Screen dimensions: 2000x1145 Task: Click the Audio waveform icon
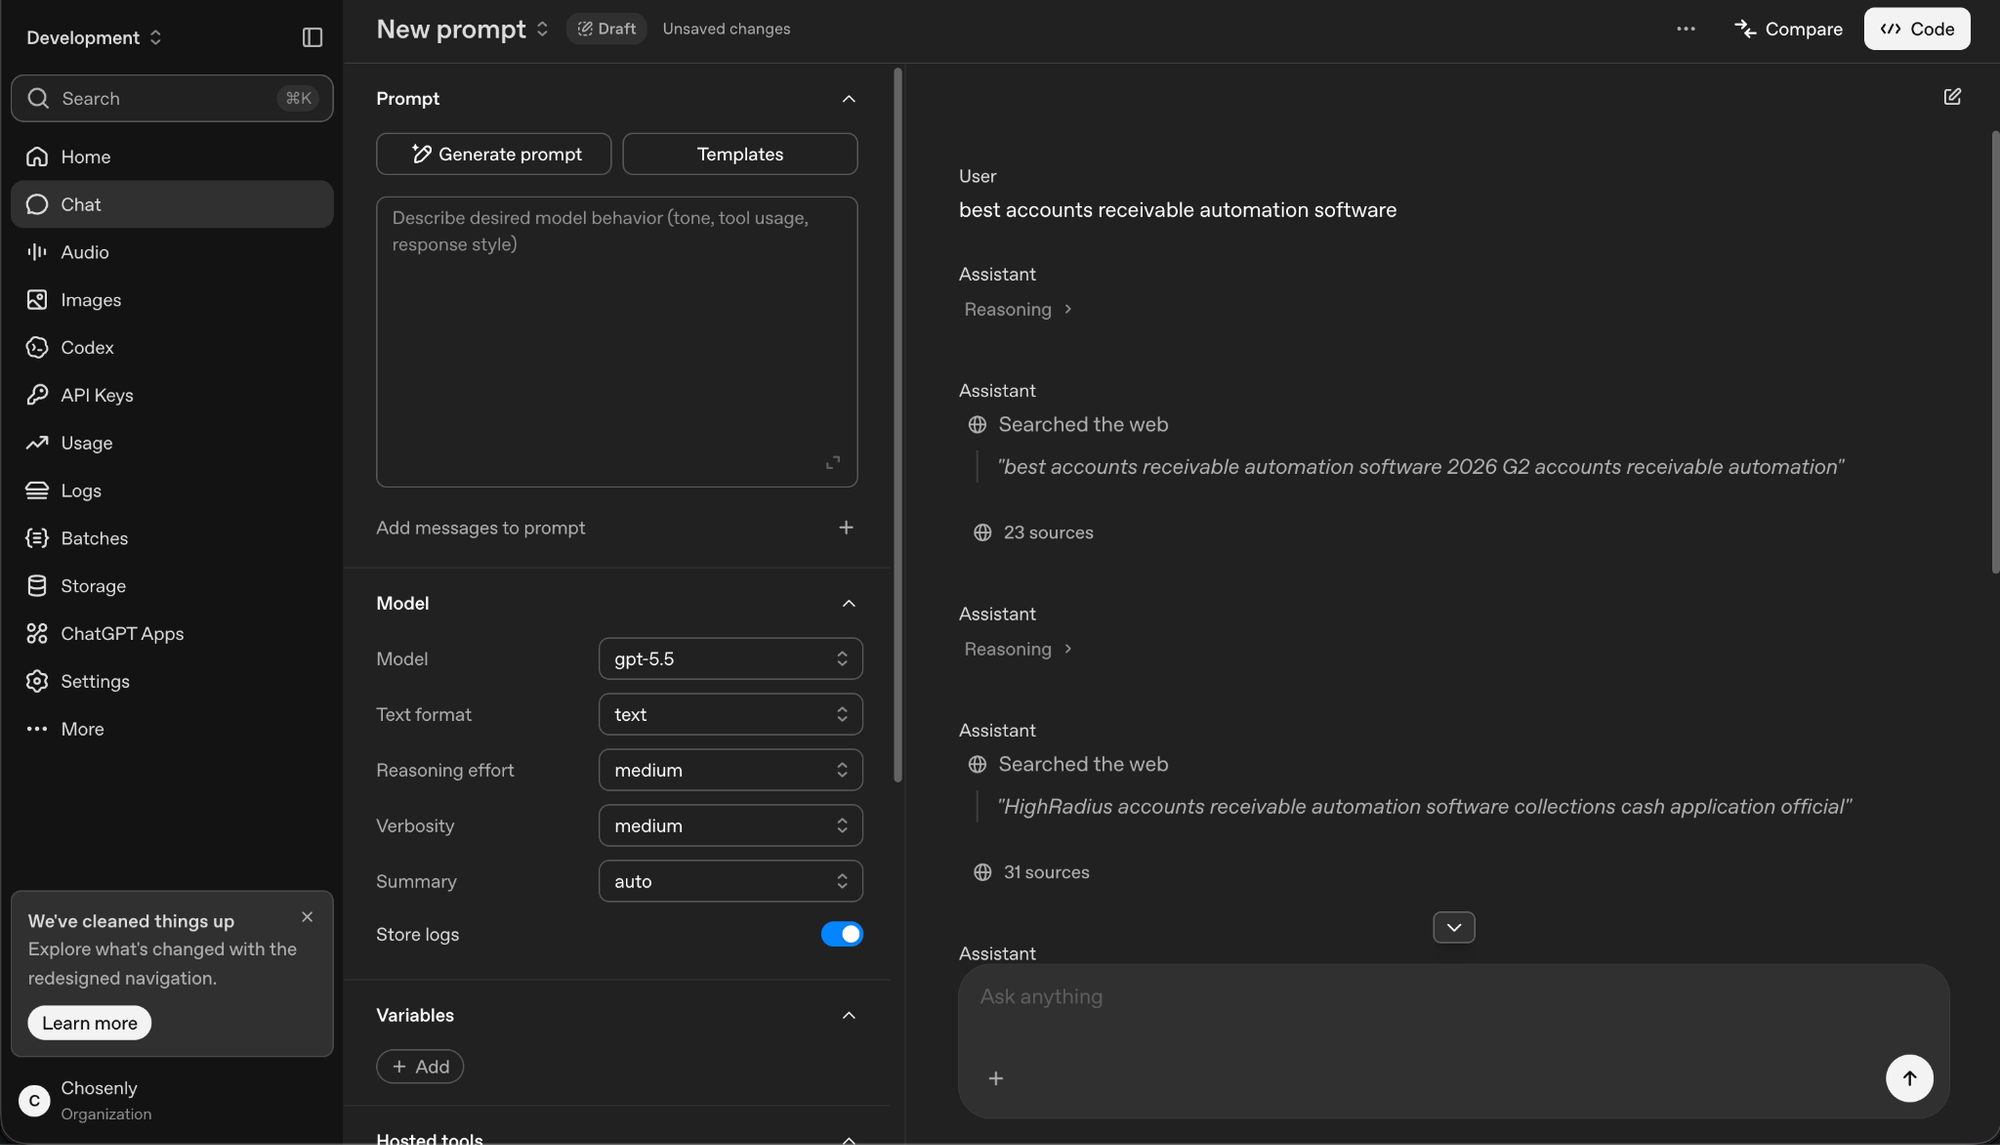coord(37,252)
